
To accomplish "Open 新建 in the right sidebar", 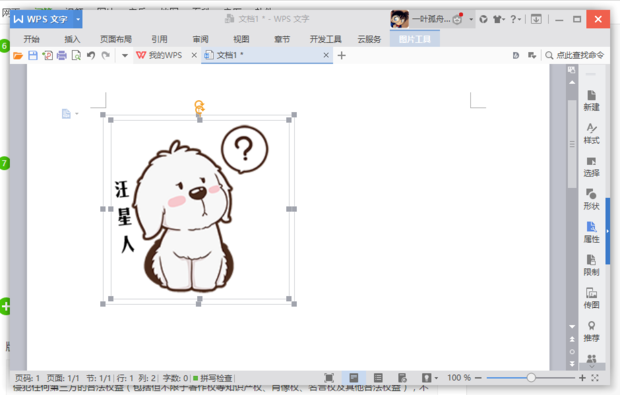I will click(x=591, y=101).
